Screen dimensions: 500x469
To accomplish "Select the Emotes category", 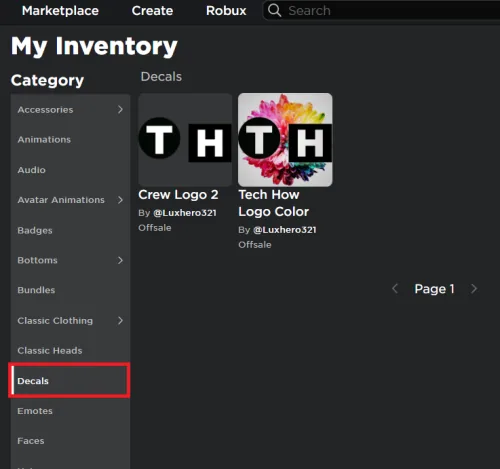I will click(x=70, y=411).
